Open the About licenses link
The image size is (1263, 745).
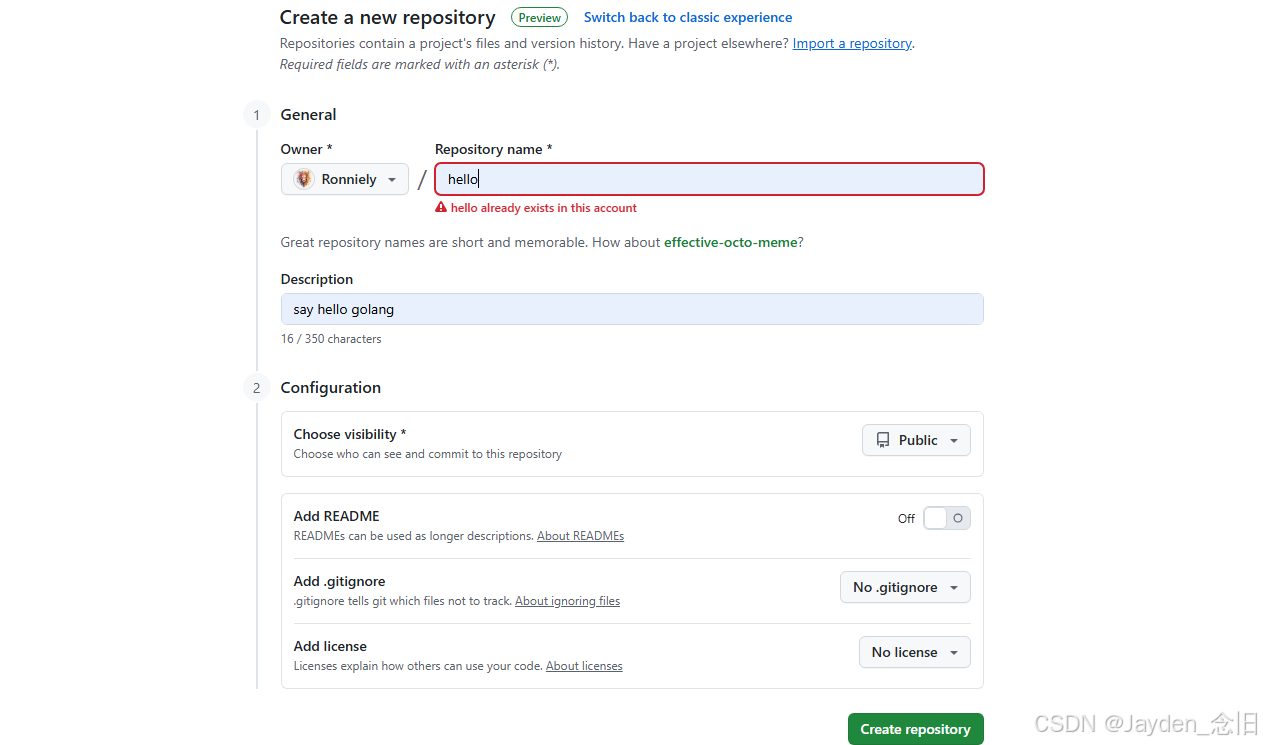click(584, 666)
